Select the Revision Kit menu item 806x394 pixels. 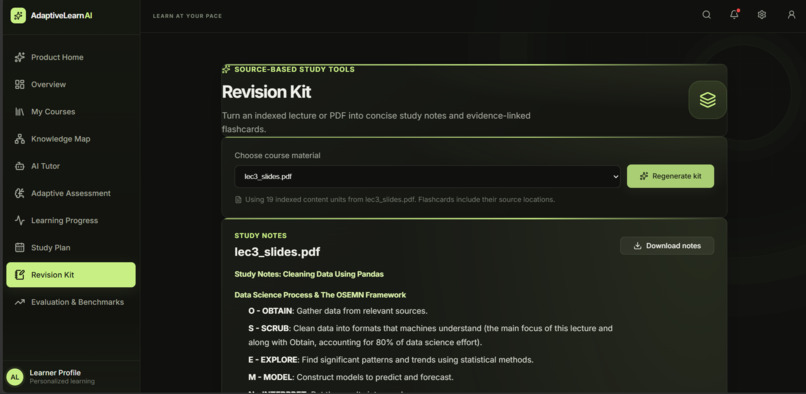(x=71, y=275)
